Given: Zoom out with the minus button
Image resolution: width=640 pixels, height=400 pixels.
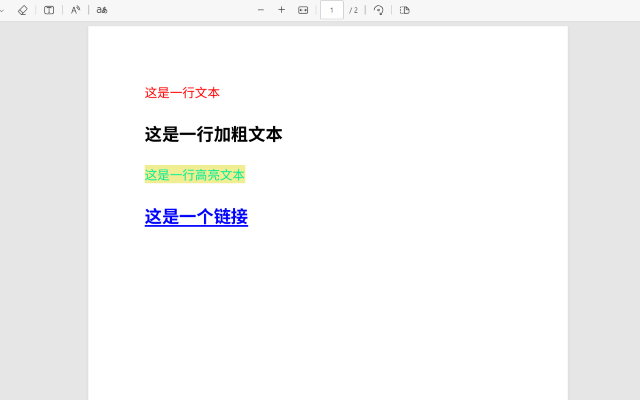Looking at the screenshot, I should (x=261, y=10).
